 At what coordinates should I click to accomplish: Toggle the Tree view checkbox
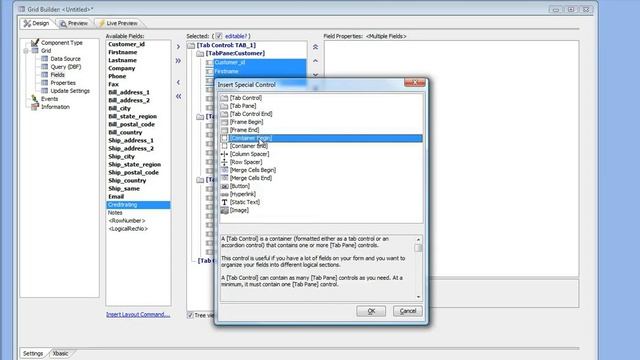pyautogui.click(x=190, y=316)
